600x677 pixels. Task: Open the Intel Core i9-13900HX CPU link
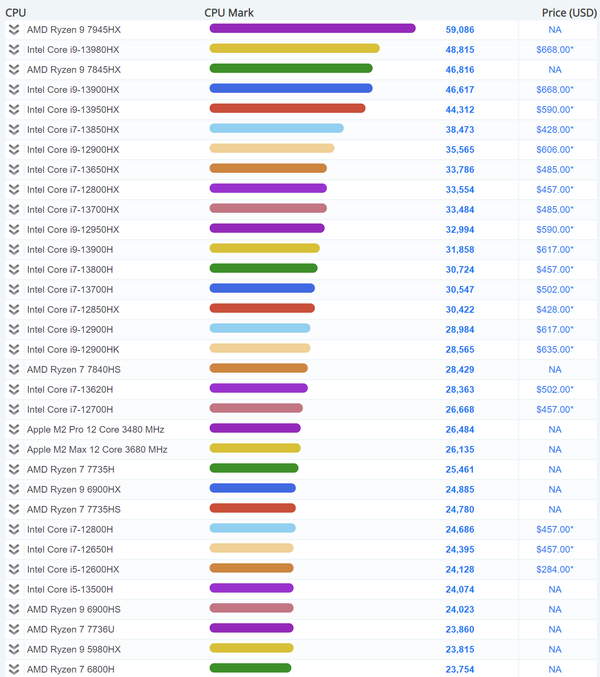tap(73, 90)
